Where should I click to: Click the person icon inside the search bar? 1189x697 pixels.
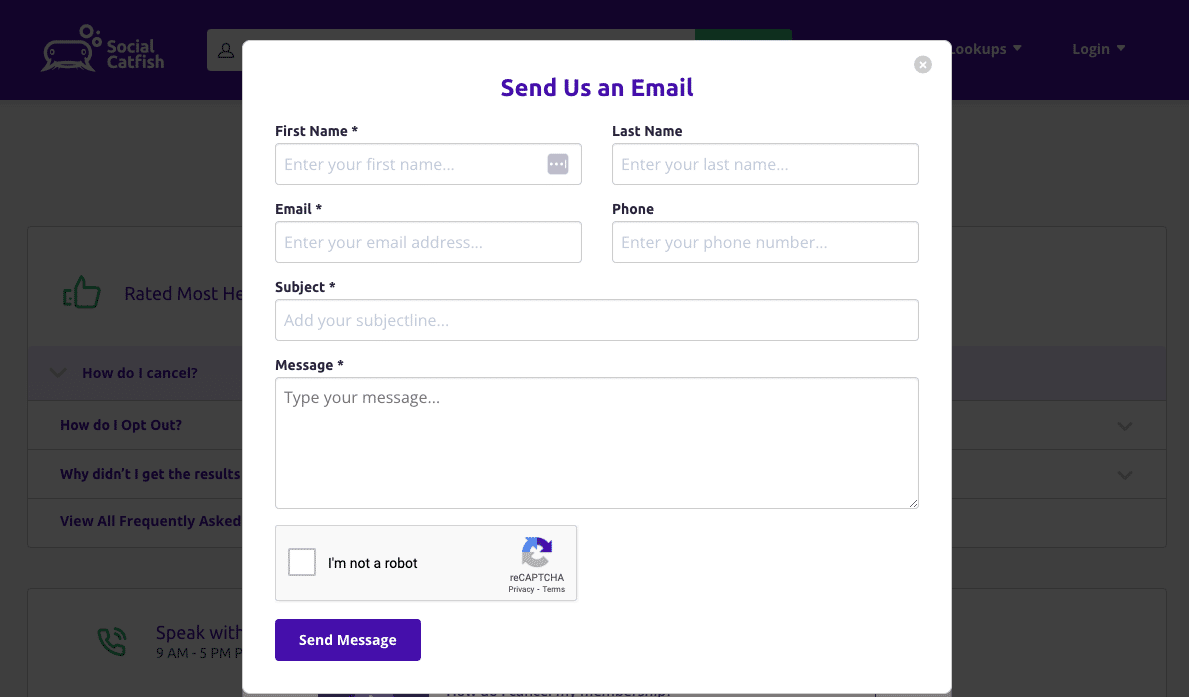pyautogui.click(x=226, y=50)
